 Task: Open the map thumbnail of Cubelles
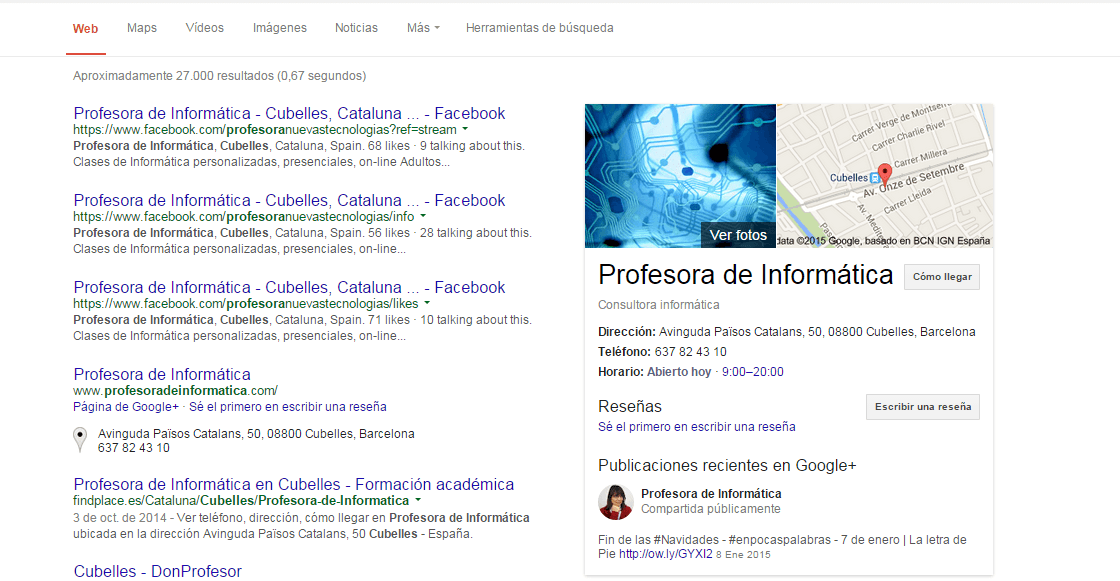pyautogui.click(x=884, y=176)
